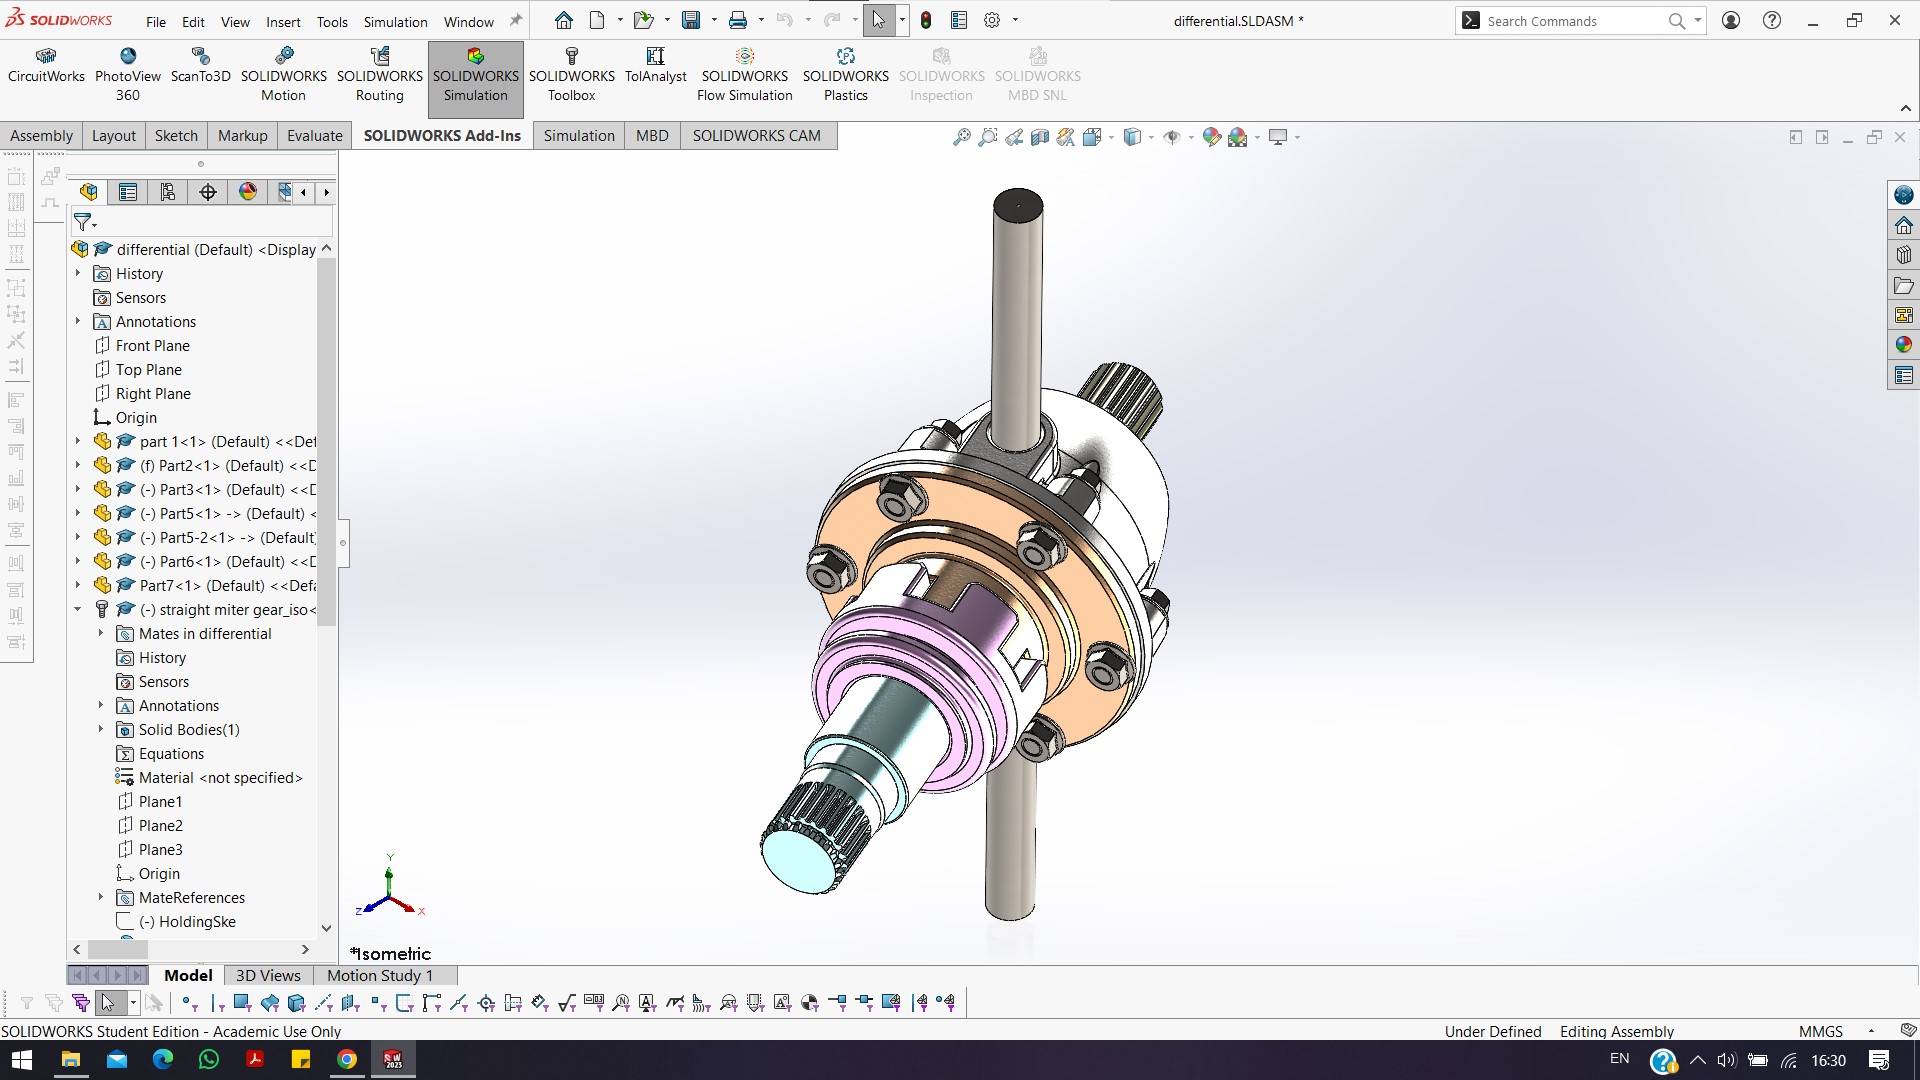The image size is (1920, 1080).
Task: Open File Explorer from the taskbar
Action: click(71, 1060)
